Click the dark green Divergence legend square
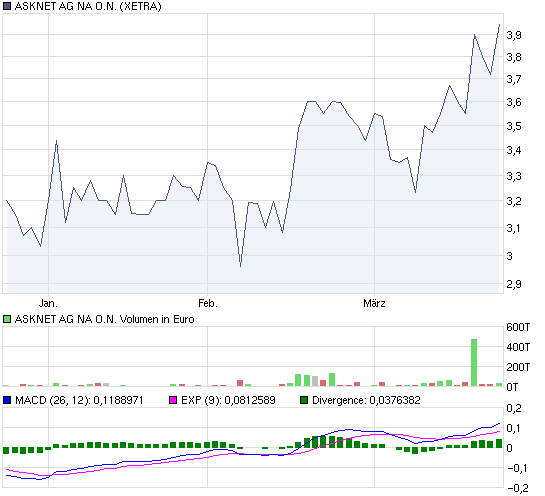This screenshot has height=496, width=545. click(x=304, y=400)
